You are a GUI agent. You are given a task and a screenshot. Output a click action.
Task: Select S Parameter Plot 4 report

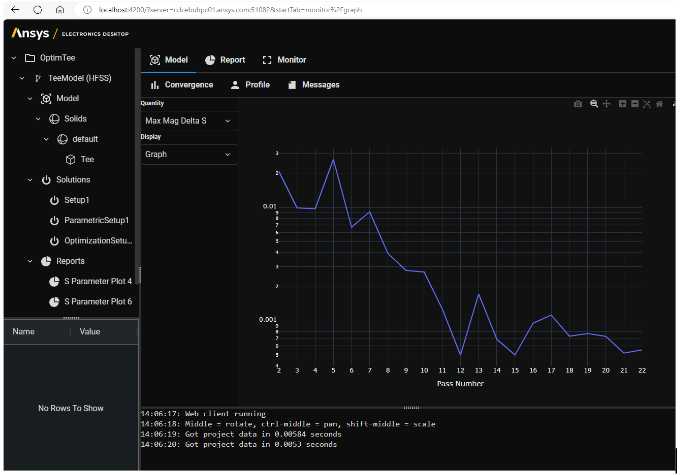click(x=98, y=281)
